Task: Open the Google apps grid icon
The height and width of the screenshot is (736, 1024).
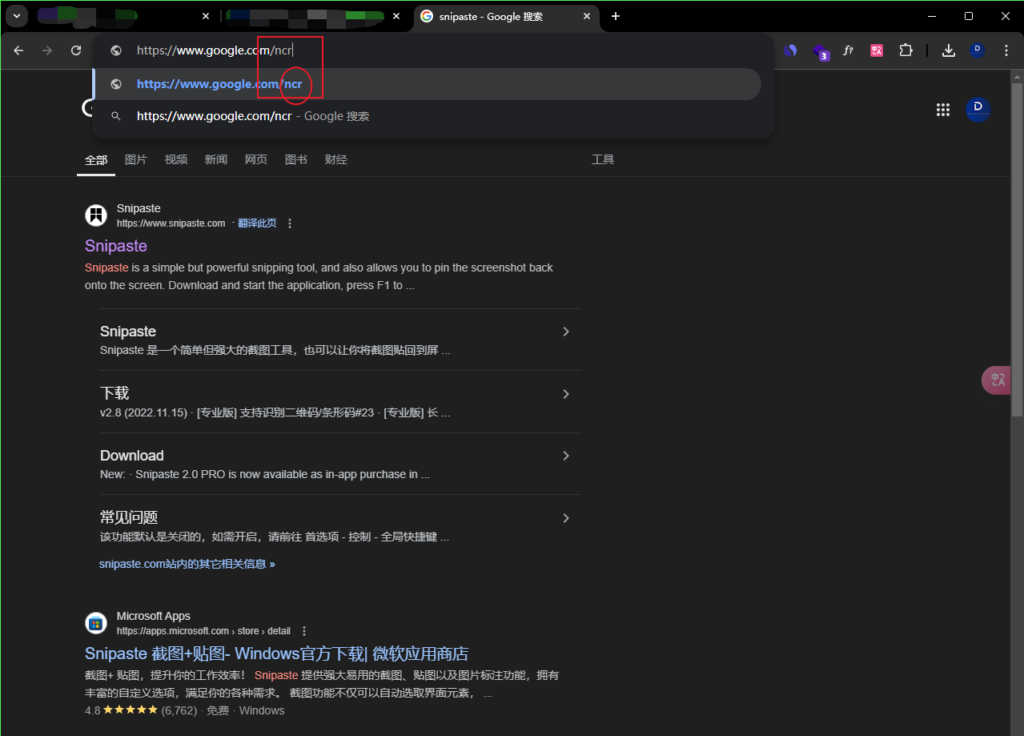Action: [x=942, y=109]
